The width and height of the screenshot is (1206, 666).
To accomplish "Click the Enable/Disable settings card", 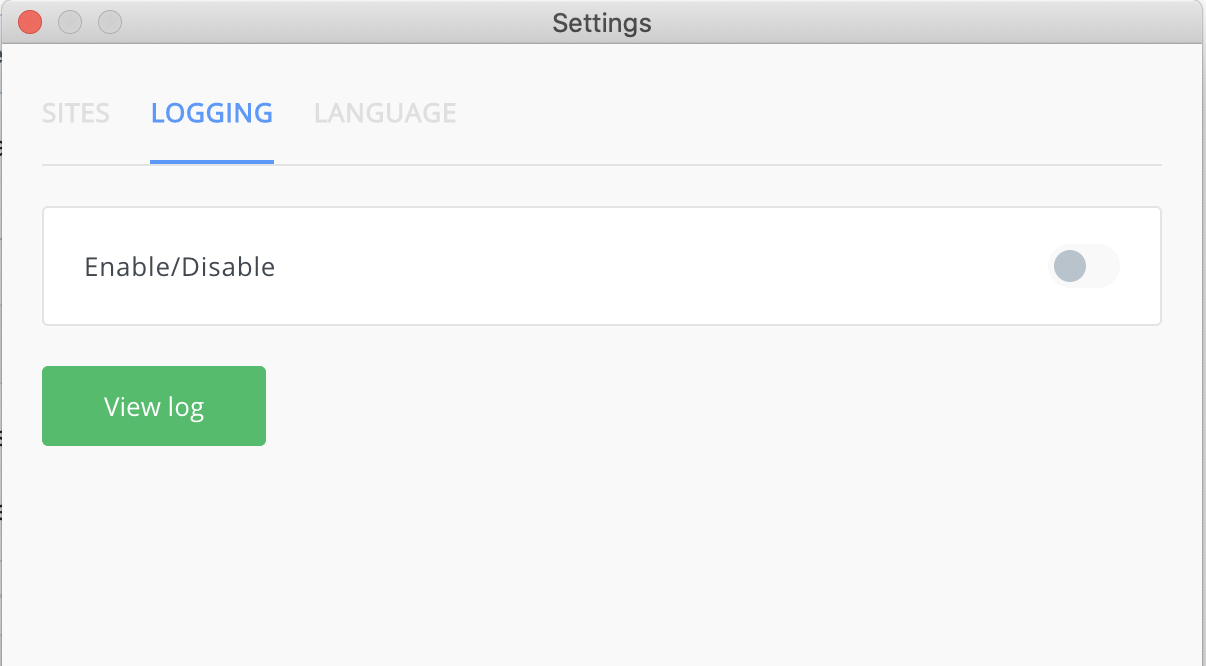I will tap(601, 266).
